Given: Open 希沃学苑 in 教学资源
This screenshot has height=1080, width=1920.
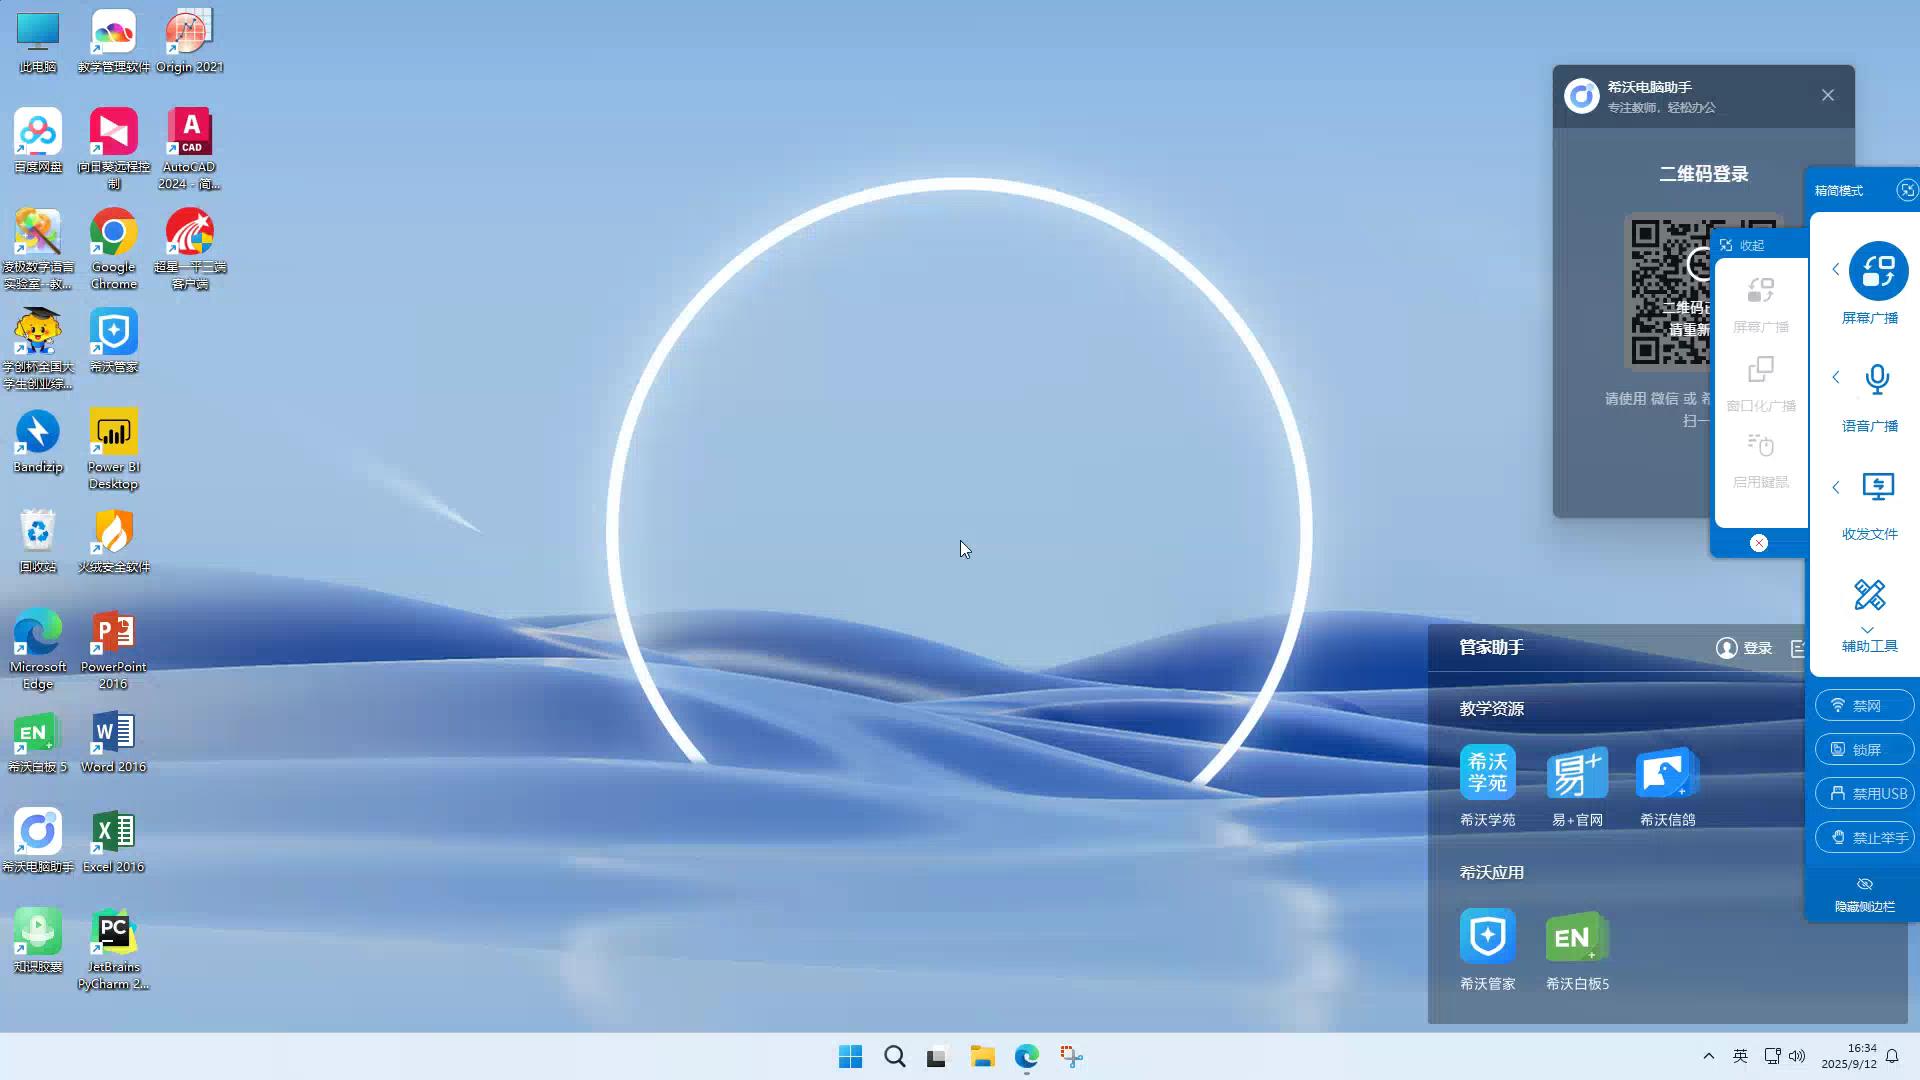Looking at the screenshot, I should click(x=1487, y=773).
